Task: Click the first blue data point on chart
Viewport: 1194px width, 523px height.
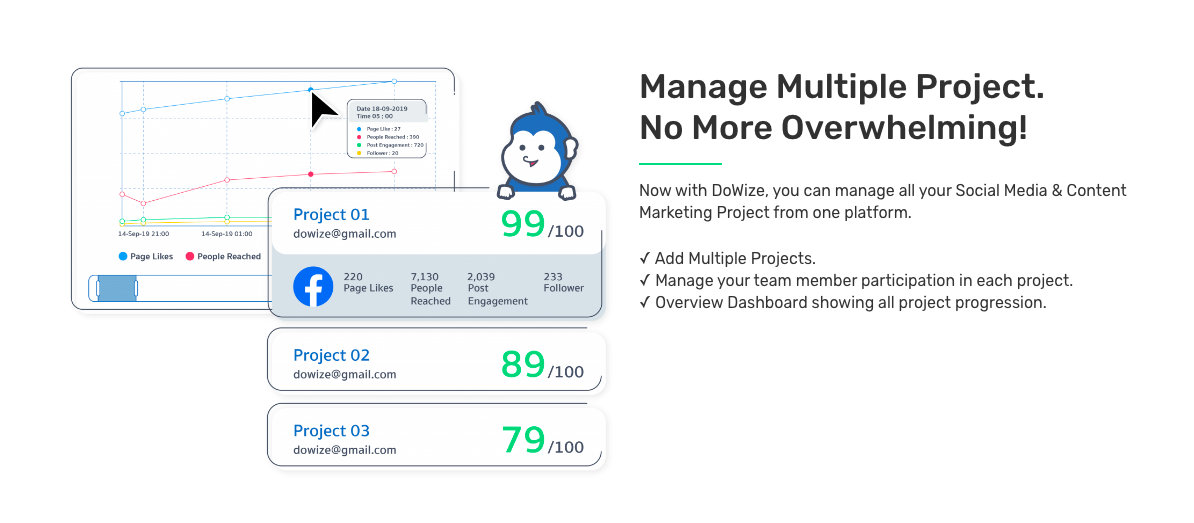Action: tap(122, 113)
